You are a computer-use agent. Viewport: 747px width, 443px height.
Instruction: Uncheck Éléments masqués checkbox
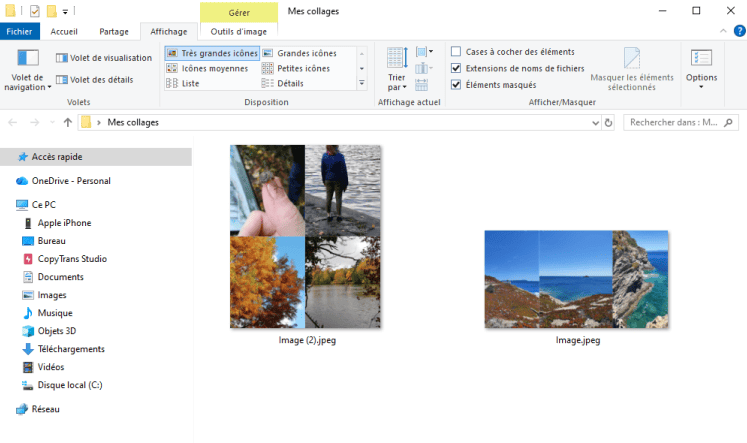tap(456, 85)
